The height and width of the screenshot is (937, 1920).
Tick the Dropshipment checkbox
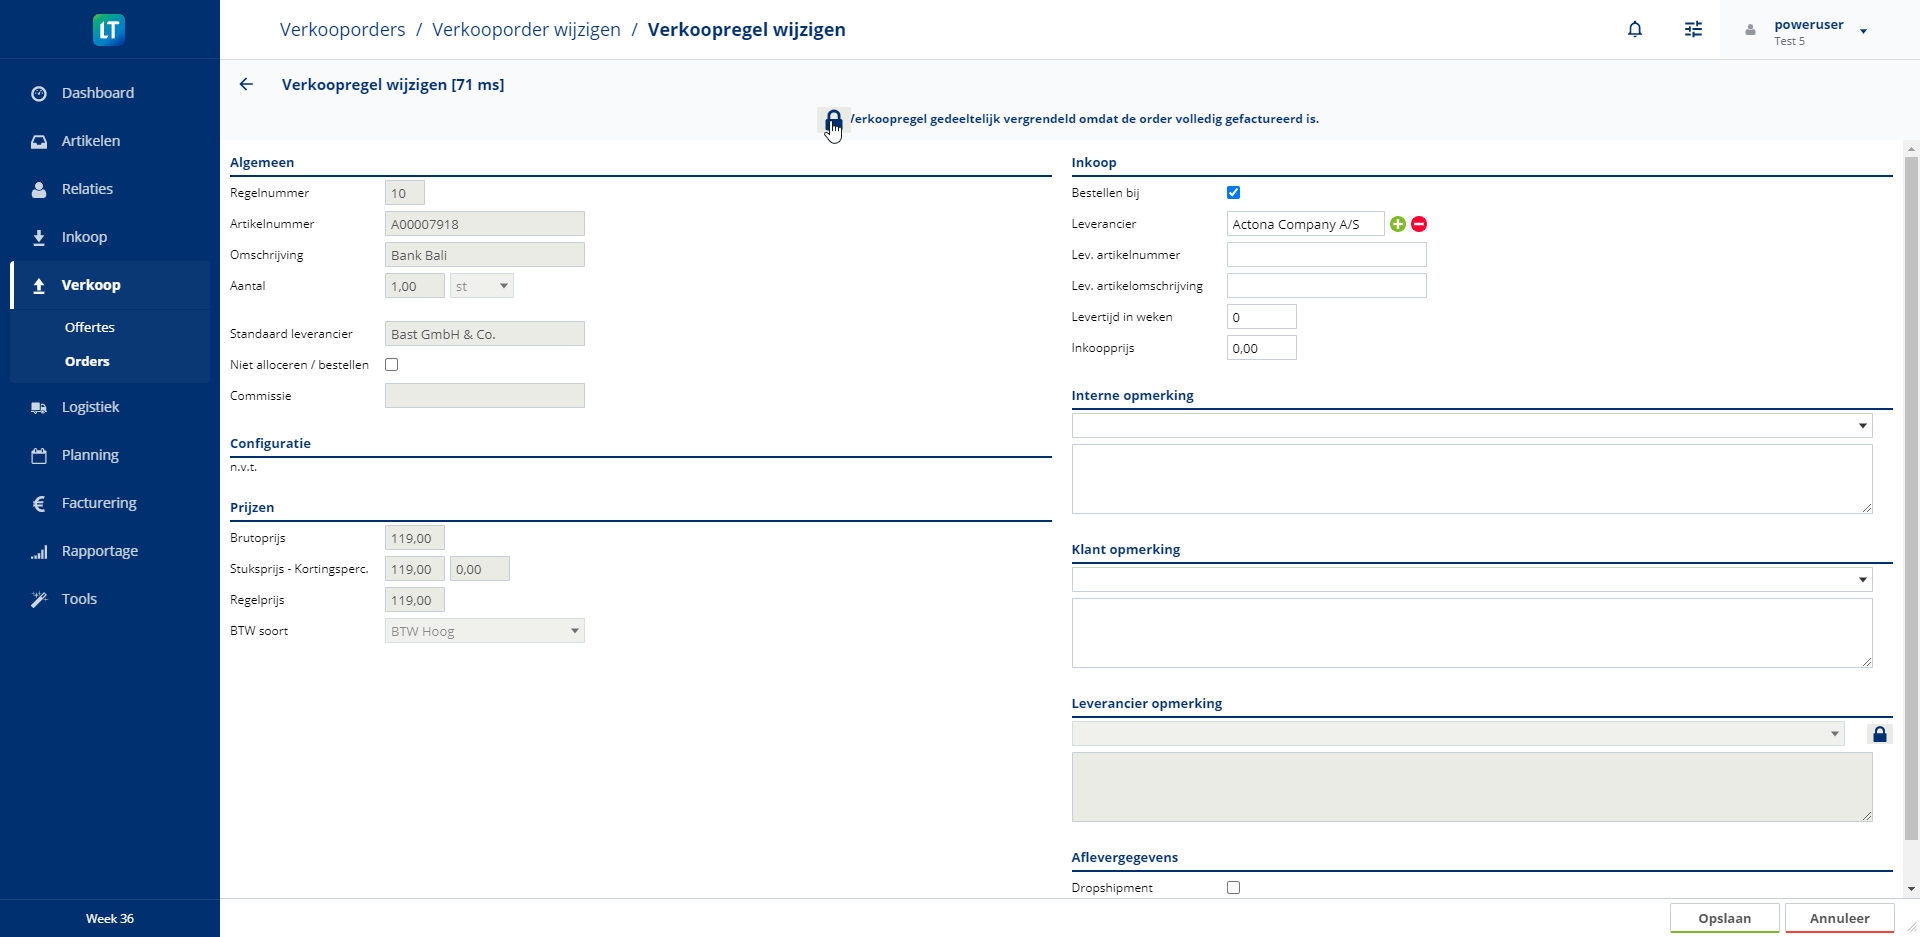click(x=1233, y=888)
